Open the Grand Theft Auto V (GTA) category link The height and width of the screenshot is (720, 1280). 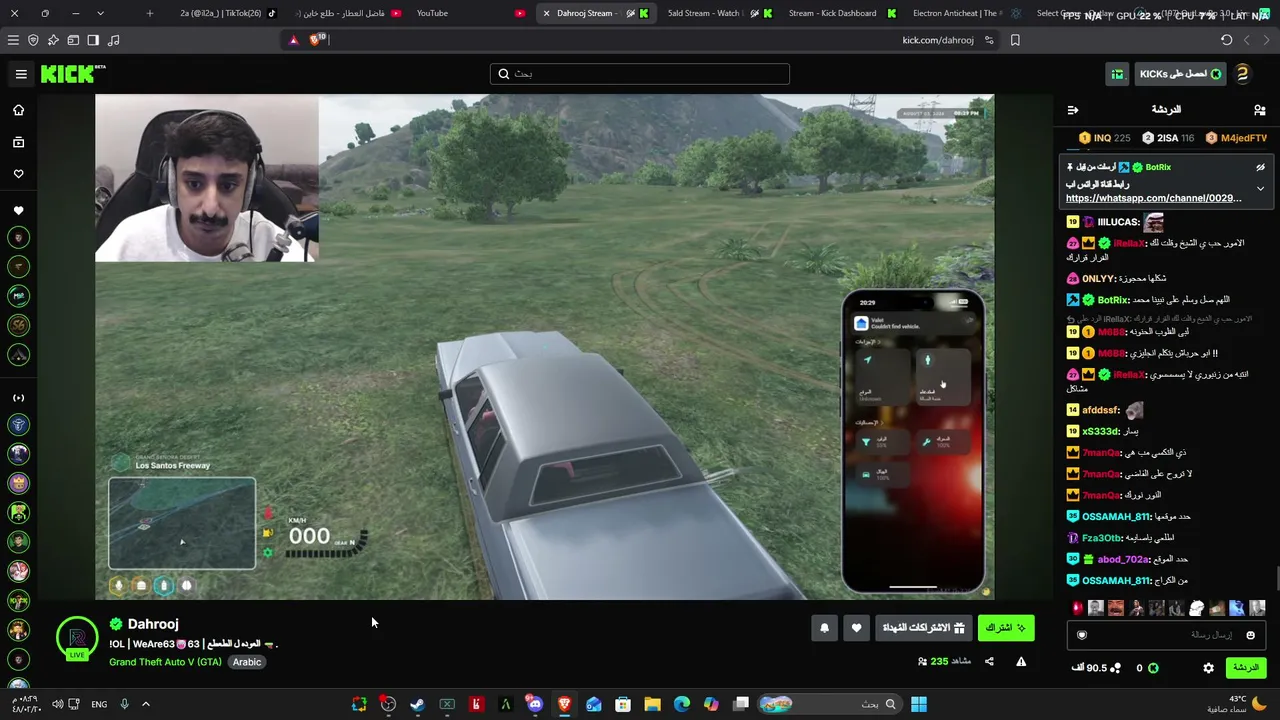point(165,662)
